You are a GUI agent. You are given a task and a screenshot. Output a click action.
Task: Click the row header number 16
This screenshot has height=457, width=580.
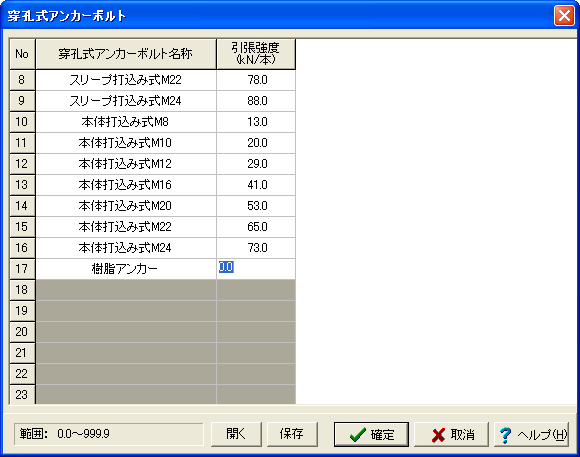[x=22, y=248]
